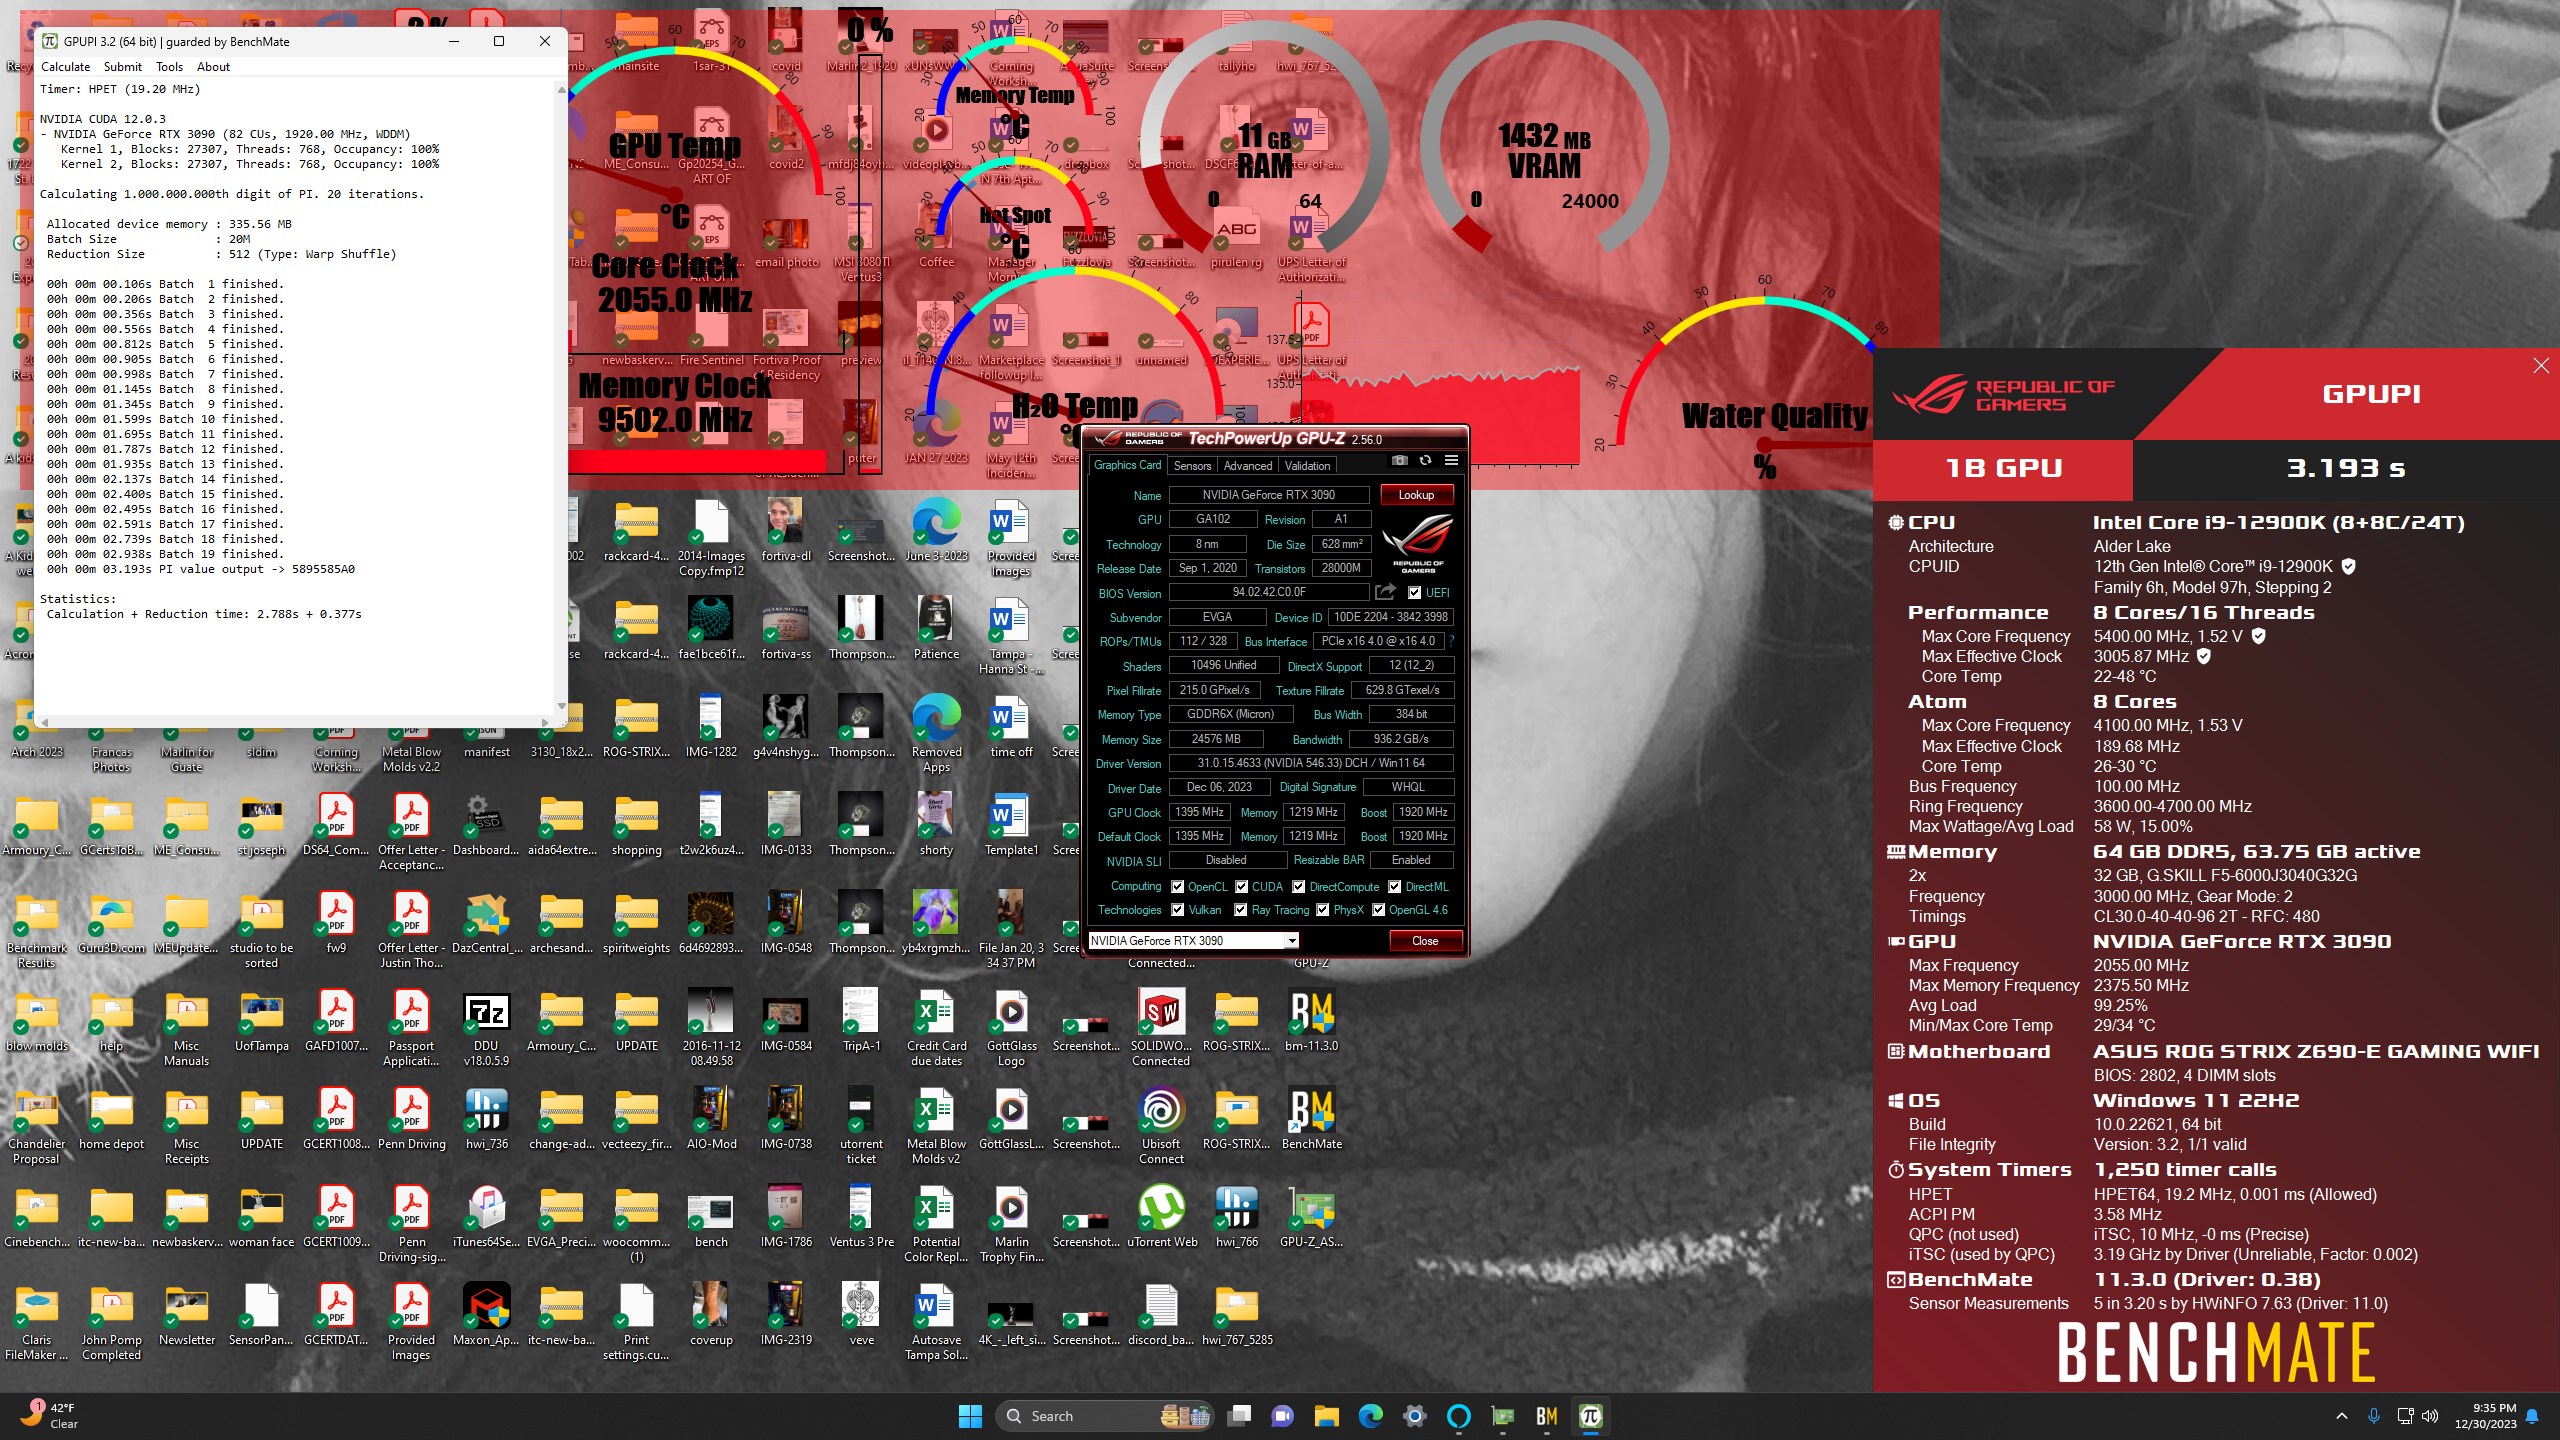The height and width of the screenshot is (1440, 2560).
Task: Toggle the UEFI checkbox in GPU-Z
Action: (x=1414, y=593)
